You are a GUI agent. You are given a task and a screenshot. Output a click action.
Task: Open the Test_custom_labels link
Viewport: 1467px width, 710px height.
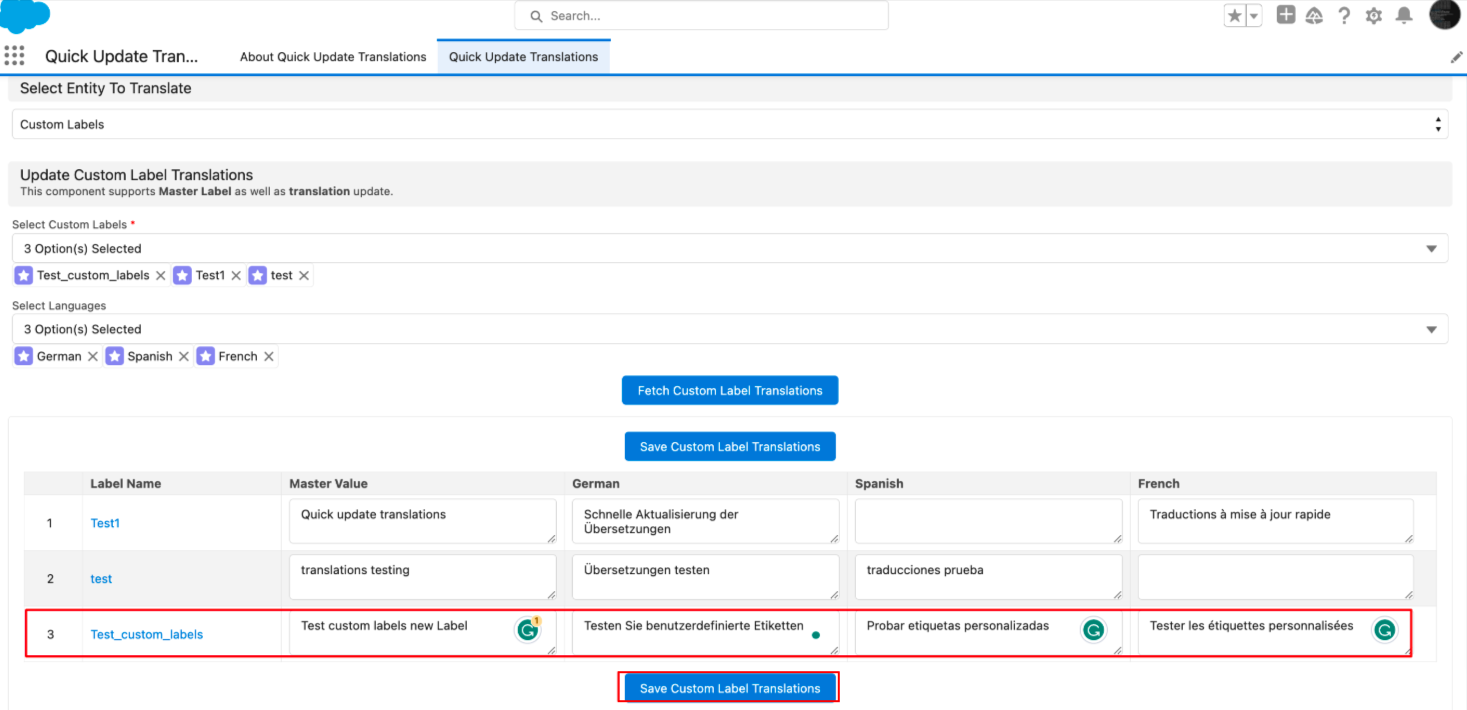(147, 635)
